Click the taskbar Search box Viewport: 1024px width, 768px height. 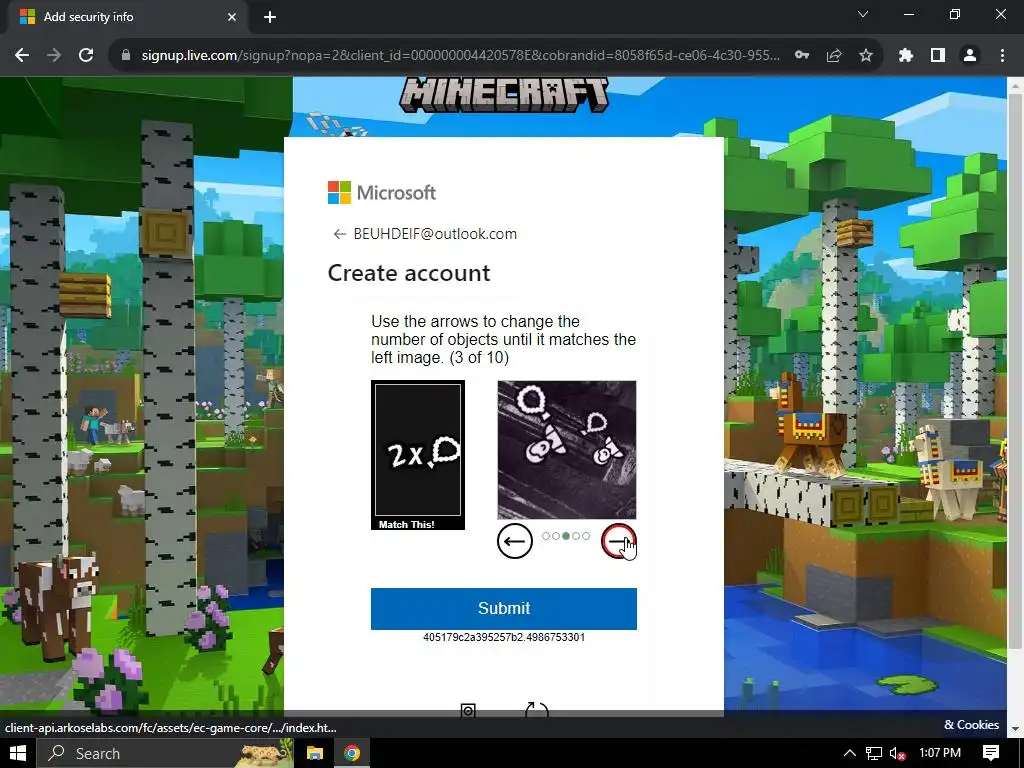click(x=163, y=753)
